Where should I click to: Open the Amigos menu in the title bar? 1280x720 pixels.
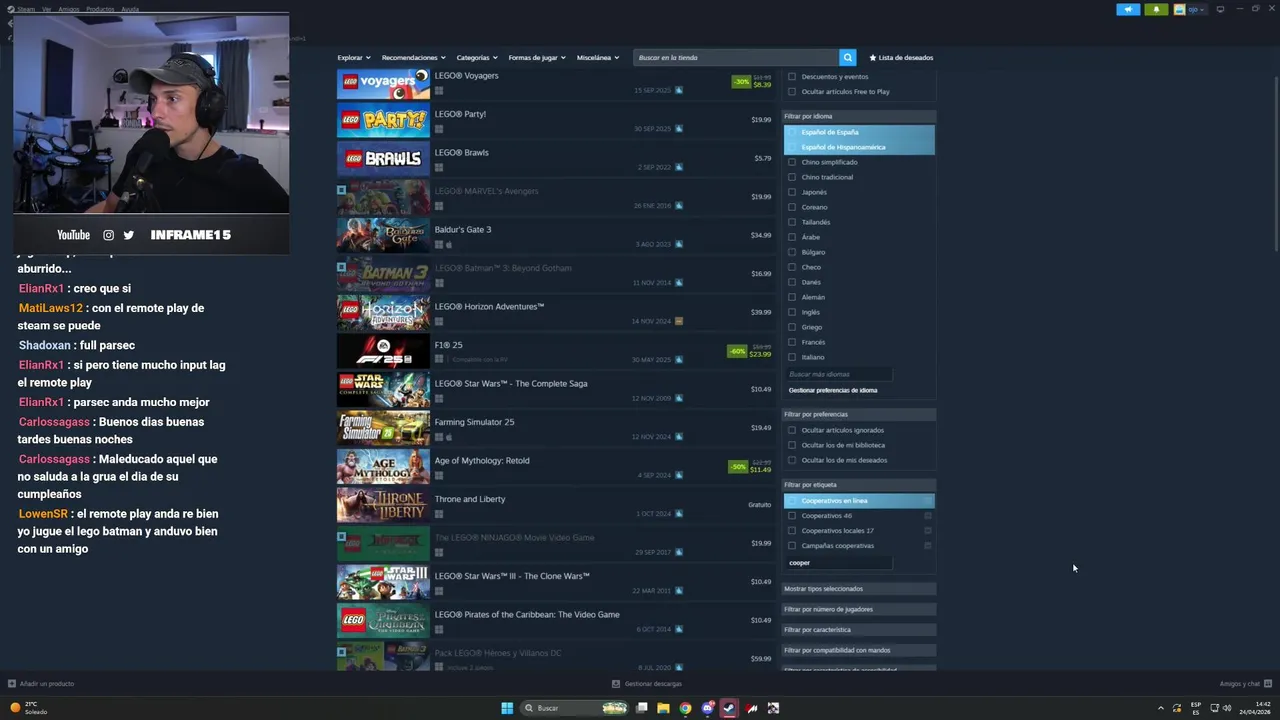point(68,9)
